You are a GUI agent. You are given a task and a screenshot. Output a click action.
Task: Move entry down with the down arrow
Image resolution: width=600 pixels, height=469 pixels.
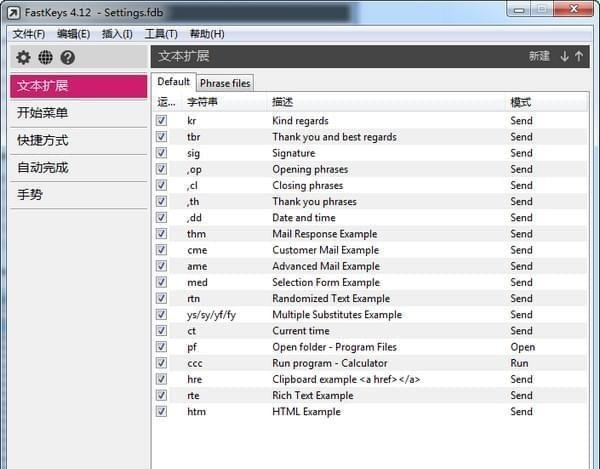point(564,56)
